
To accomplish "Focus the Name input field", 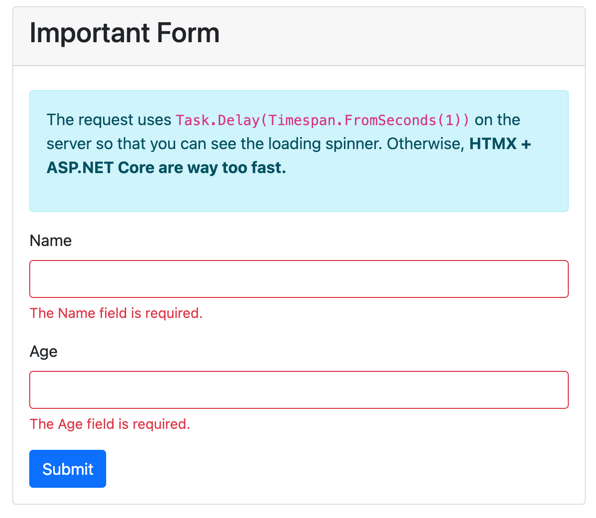I will click(x=299, y=279).
